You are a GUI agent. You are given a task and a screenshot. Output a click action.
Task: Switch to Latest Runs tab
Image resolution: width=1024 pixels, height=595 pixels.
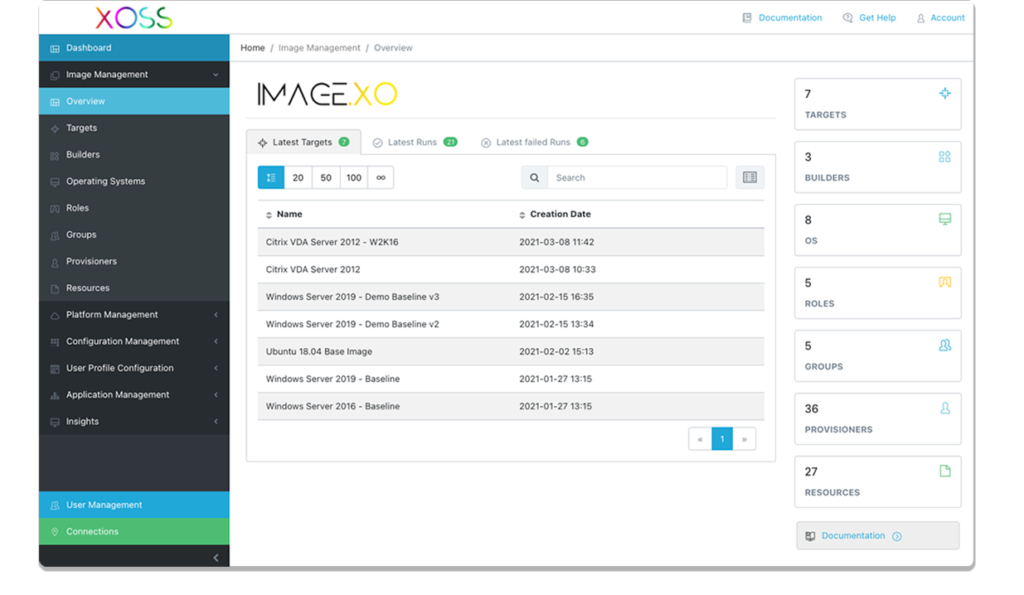tap(415, 142)
